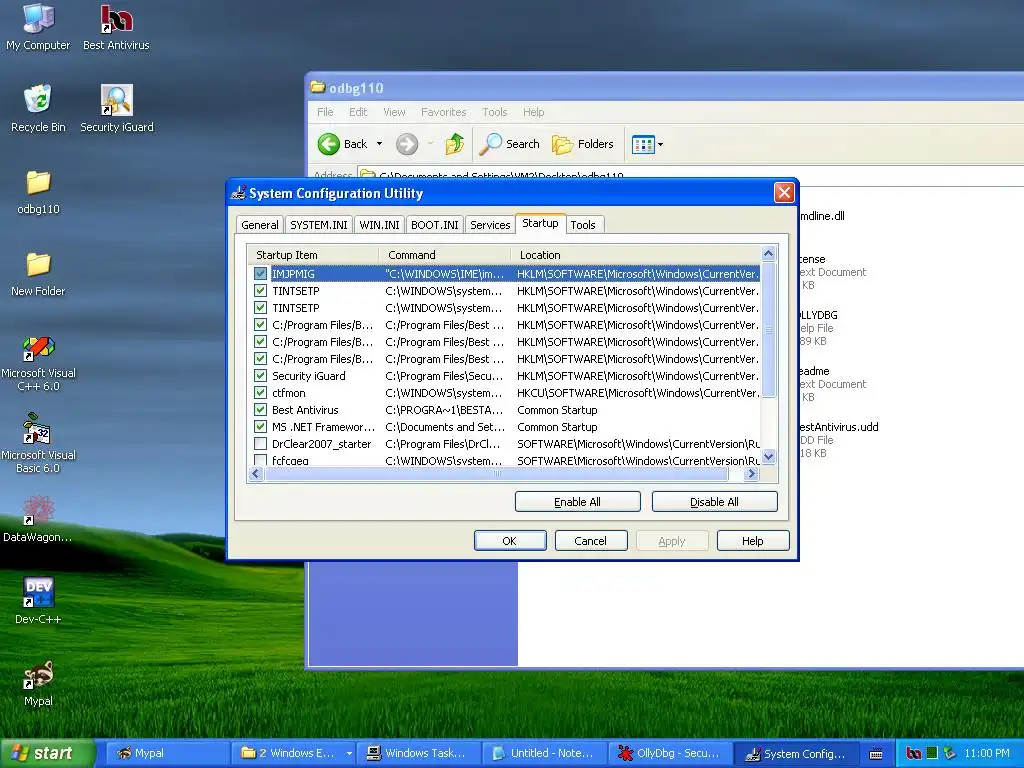Sort by the Command column header
This screenshot has width=1024, height=768.
444,255
